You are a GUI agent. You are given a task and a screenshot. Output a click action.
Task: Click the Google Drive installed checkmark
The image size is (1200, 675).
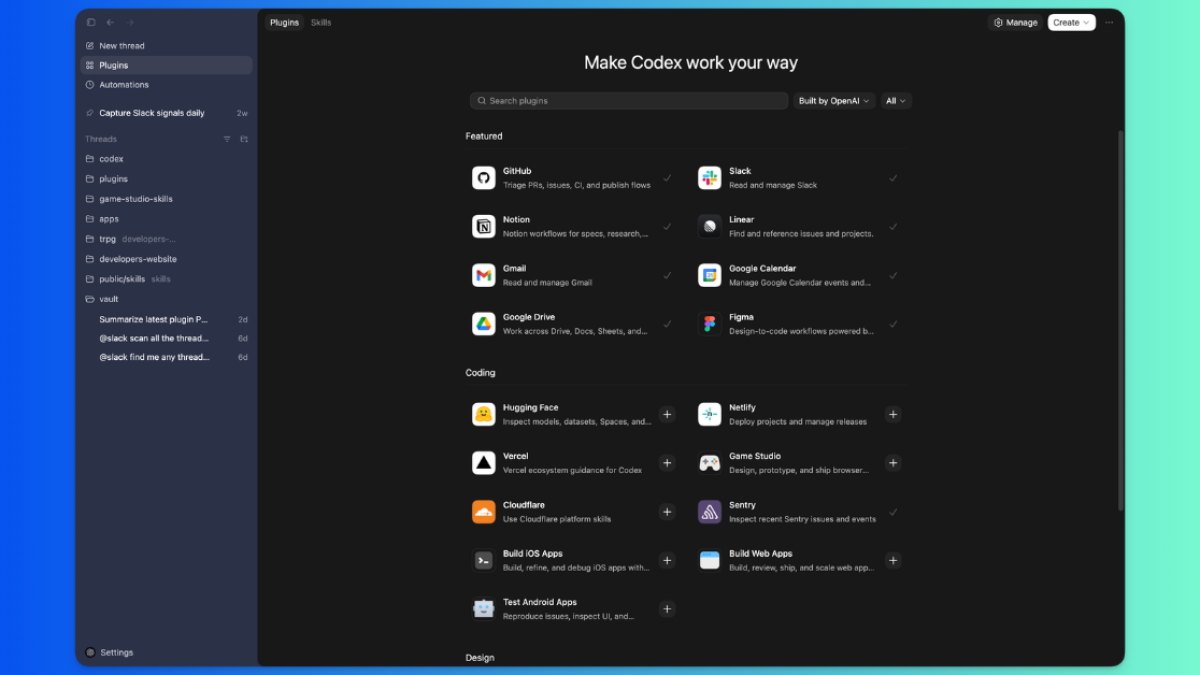coord(667,324)
